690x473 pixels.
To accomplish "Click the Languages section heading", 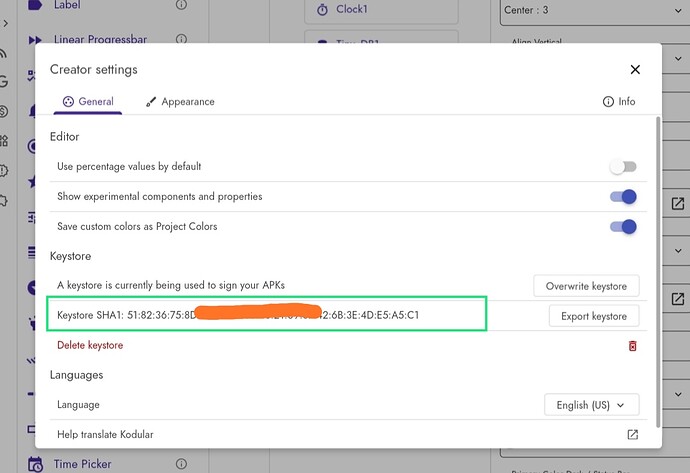I will (77, 375).
